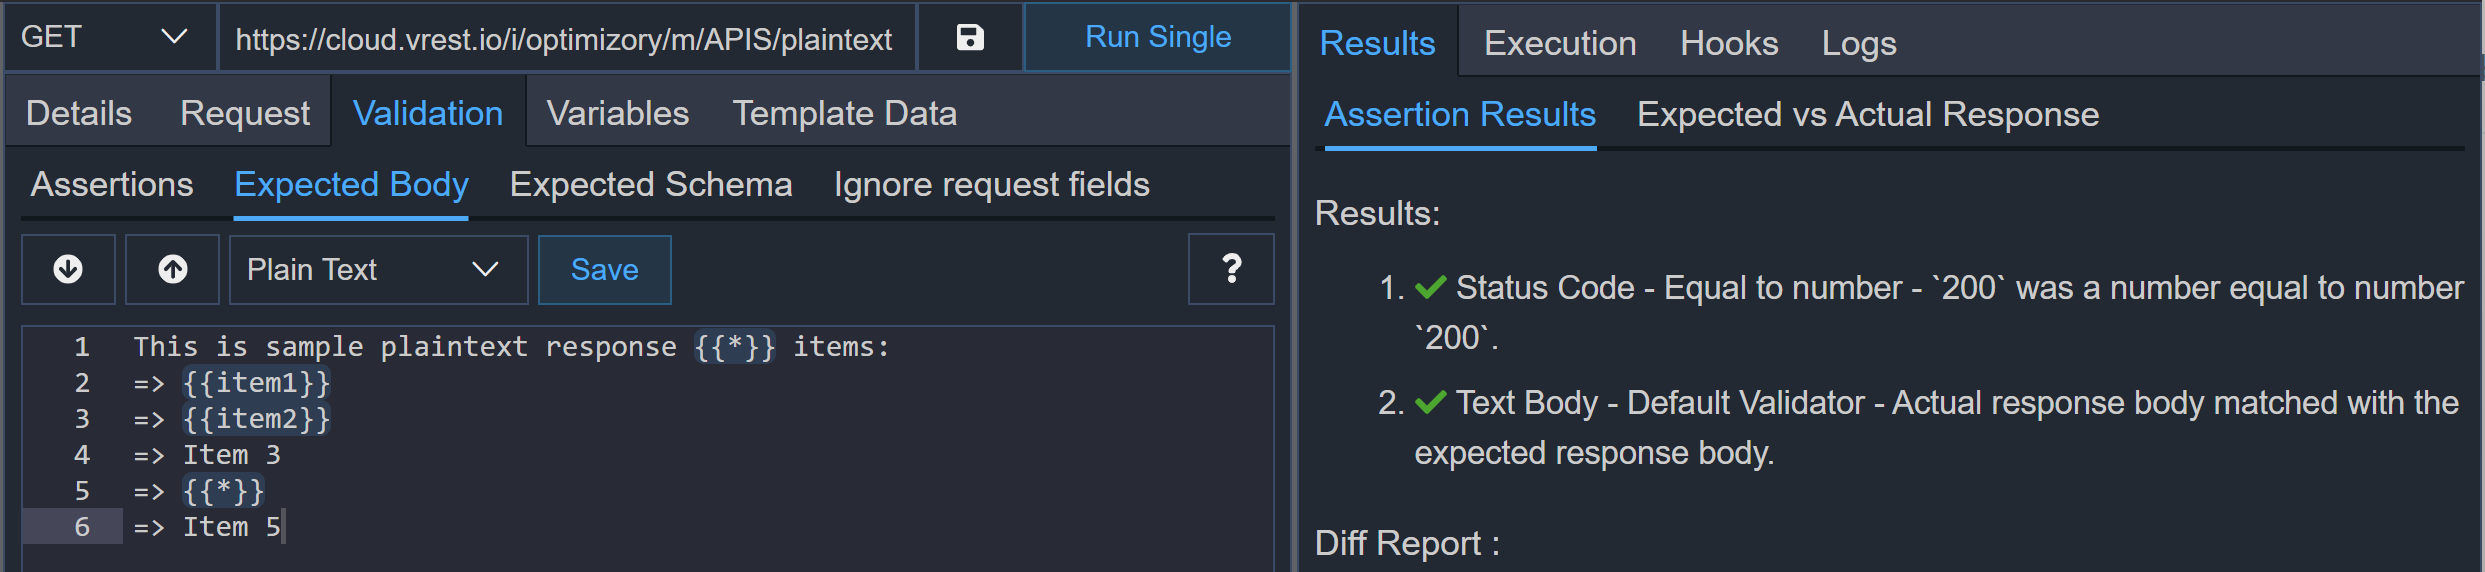Screen dimensions: 2485x572
Task: Open the Request tab
Action: 245,113
